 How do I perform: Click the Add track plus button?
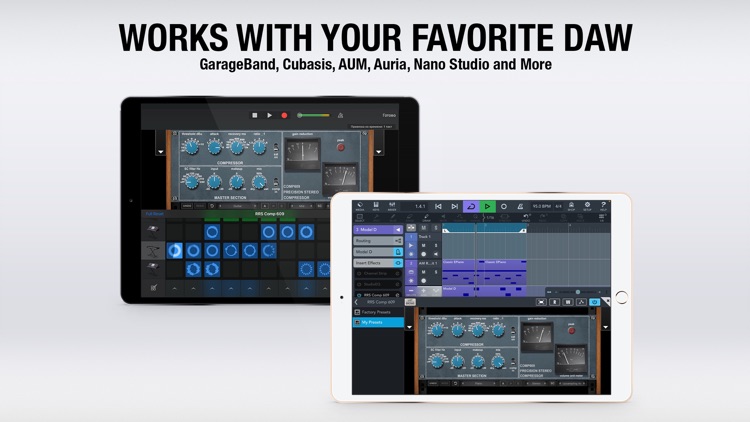(423, 290)
